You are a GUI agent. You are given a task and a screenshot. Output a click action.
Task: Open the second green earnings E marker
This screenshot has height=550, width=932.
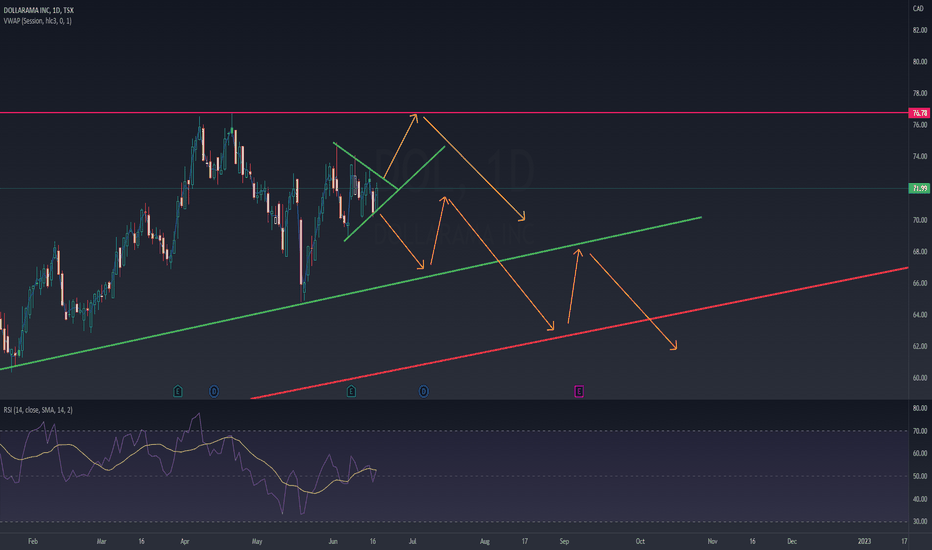tap(351, 391)
